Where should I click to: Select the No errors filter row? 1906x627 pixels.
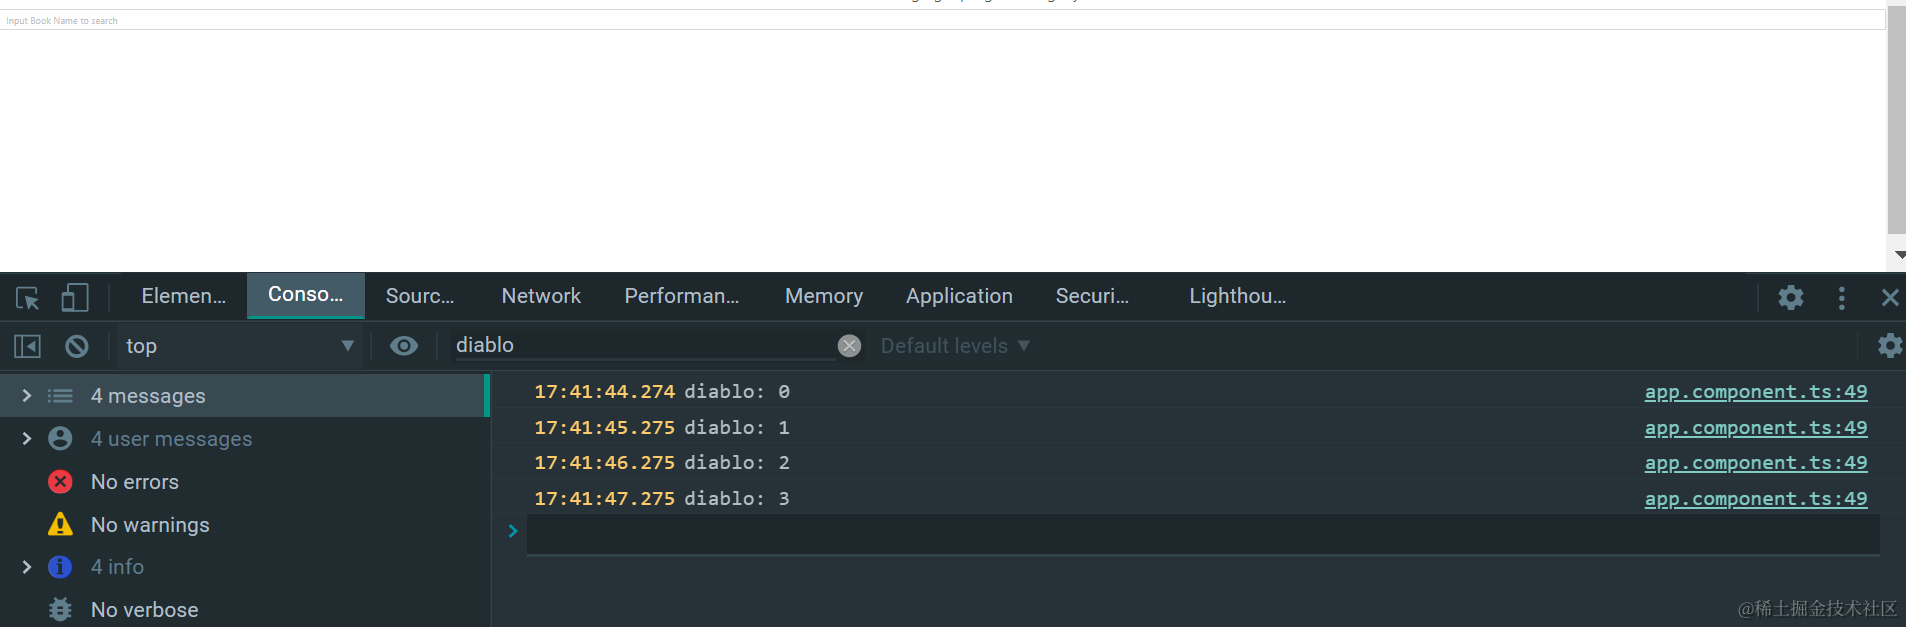[135, 482]
